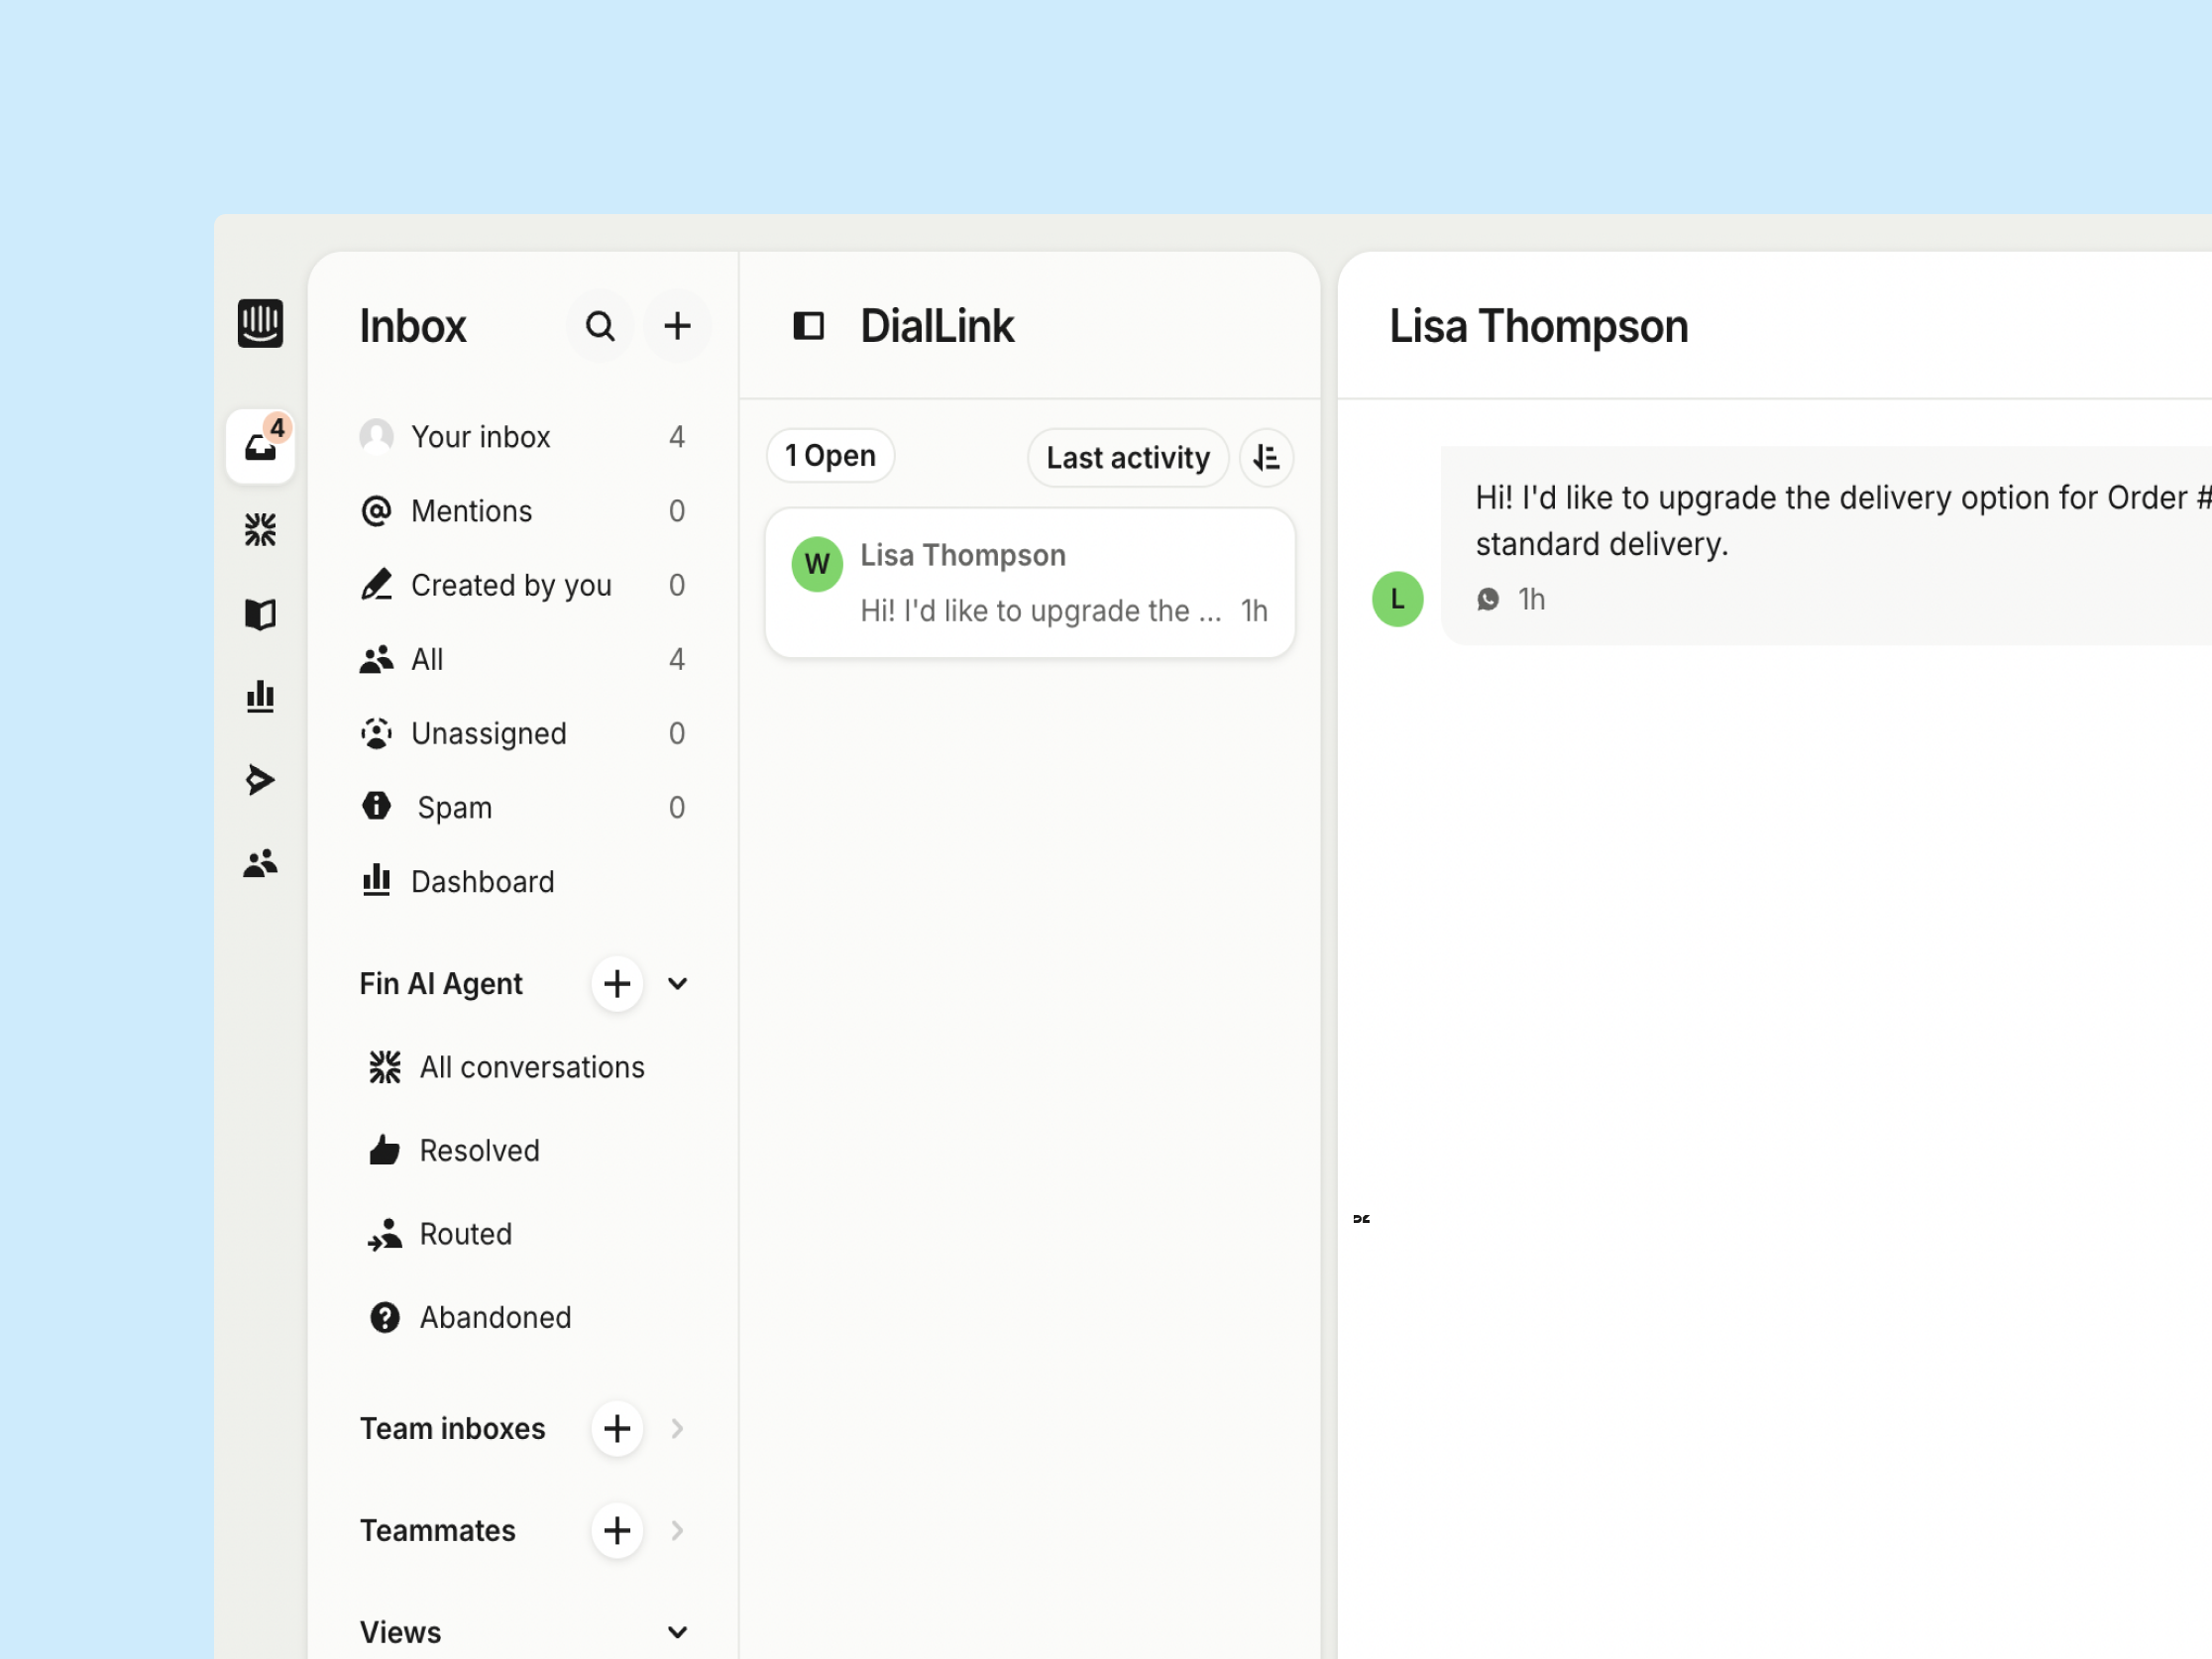The width and height of the screenshot is (2212, 1659).
Task: Select Your inbox
Action: pyautogui.click(x=523, y=437)
